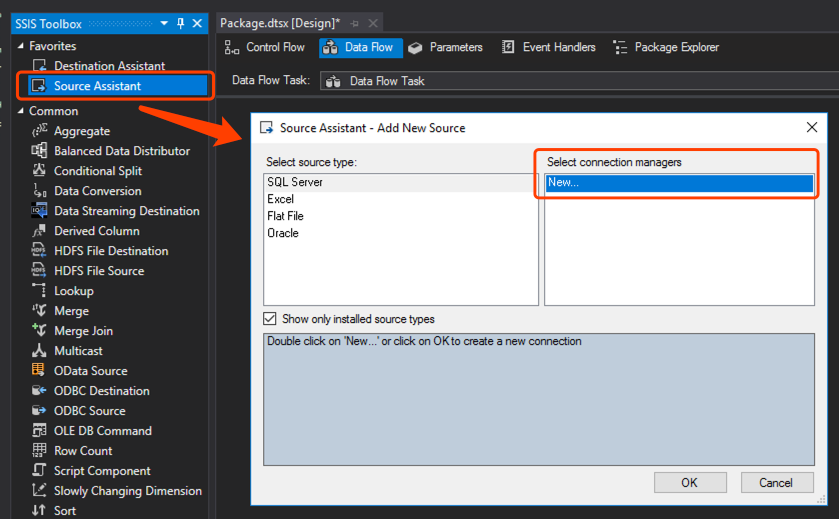Image resolution: width=839 pixels, height=519 pixels.
Task: Select the HDFS File Source icon
Action: coord(39,270)
